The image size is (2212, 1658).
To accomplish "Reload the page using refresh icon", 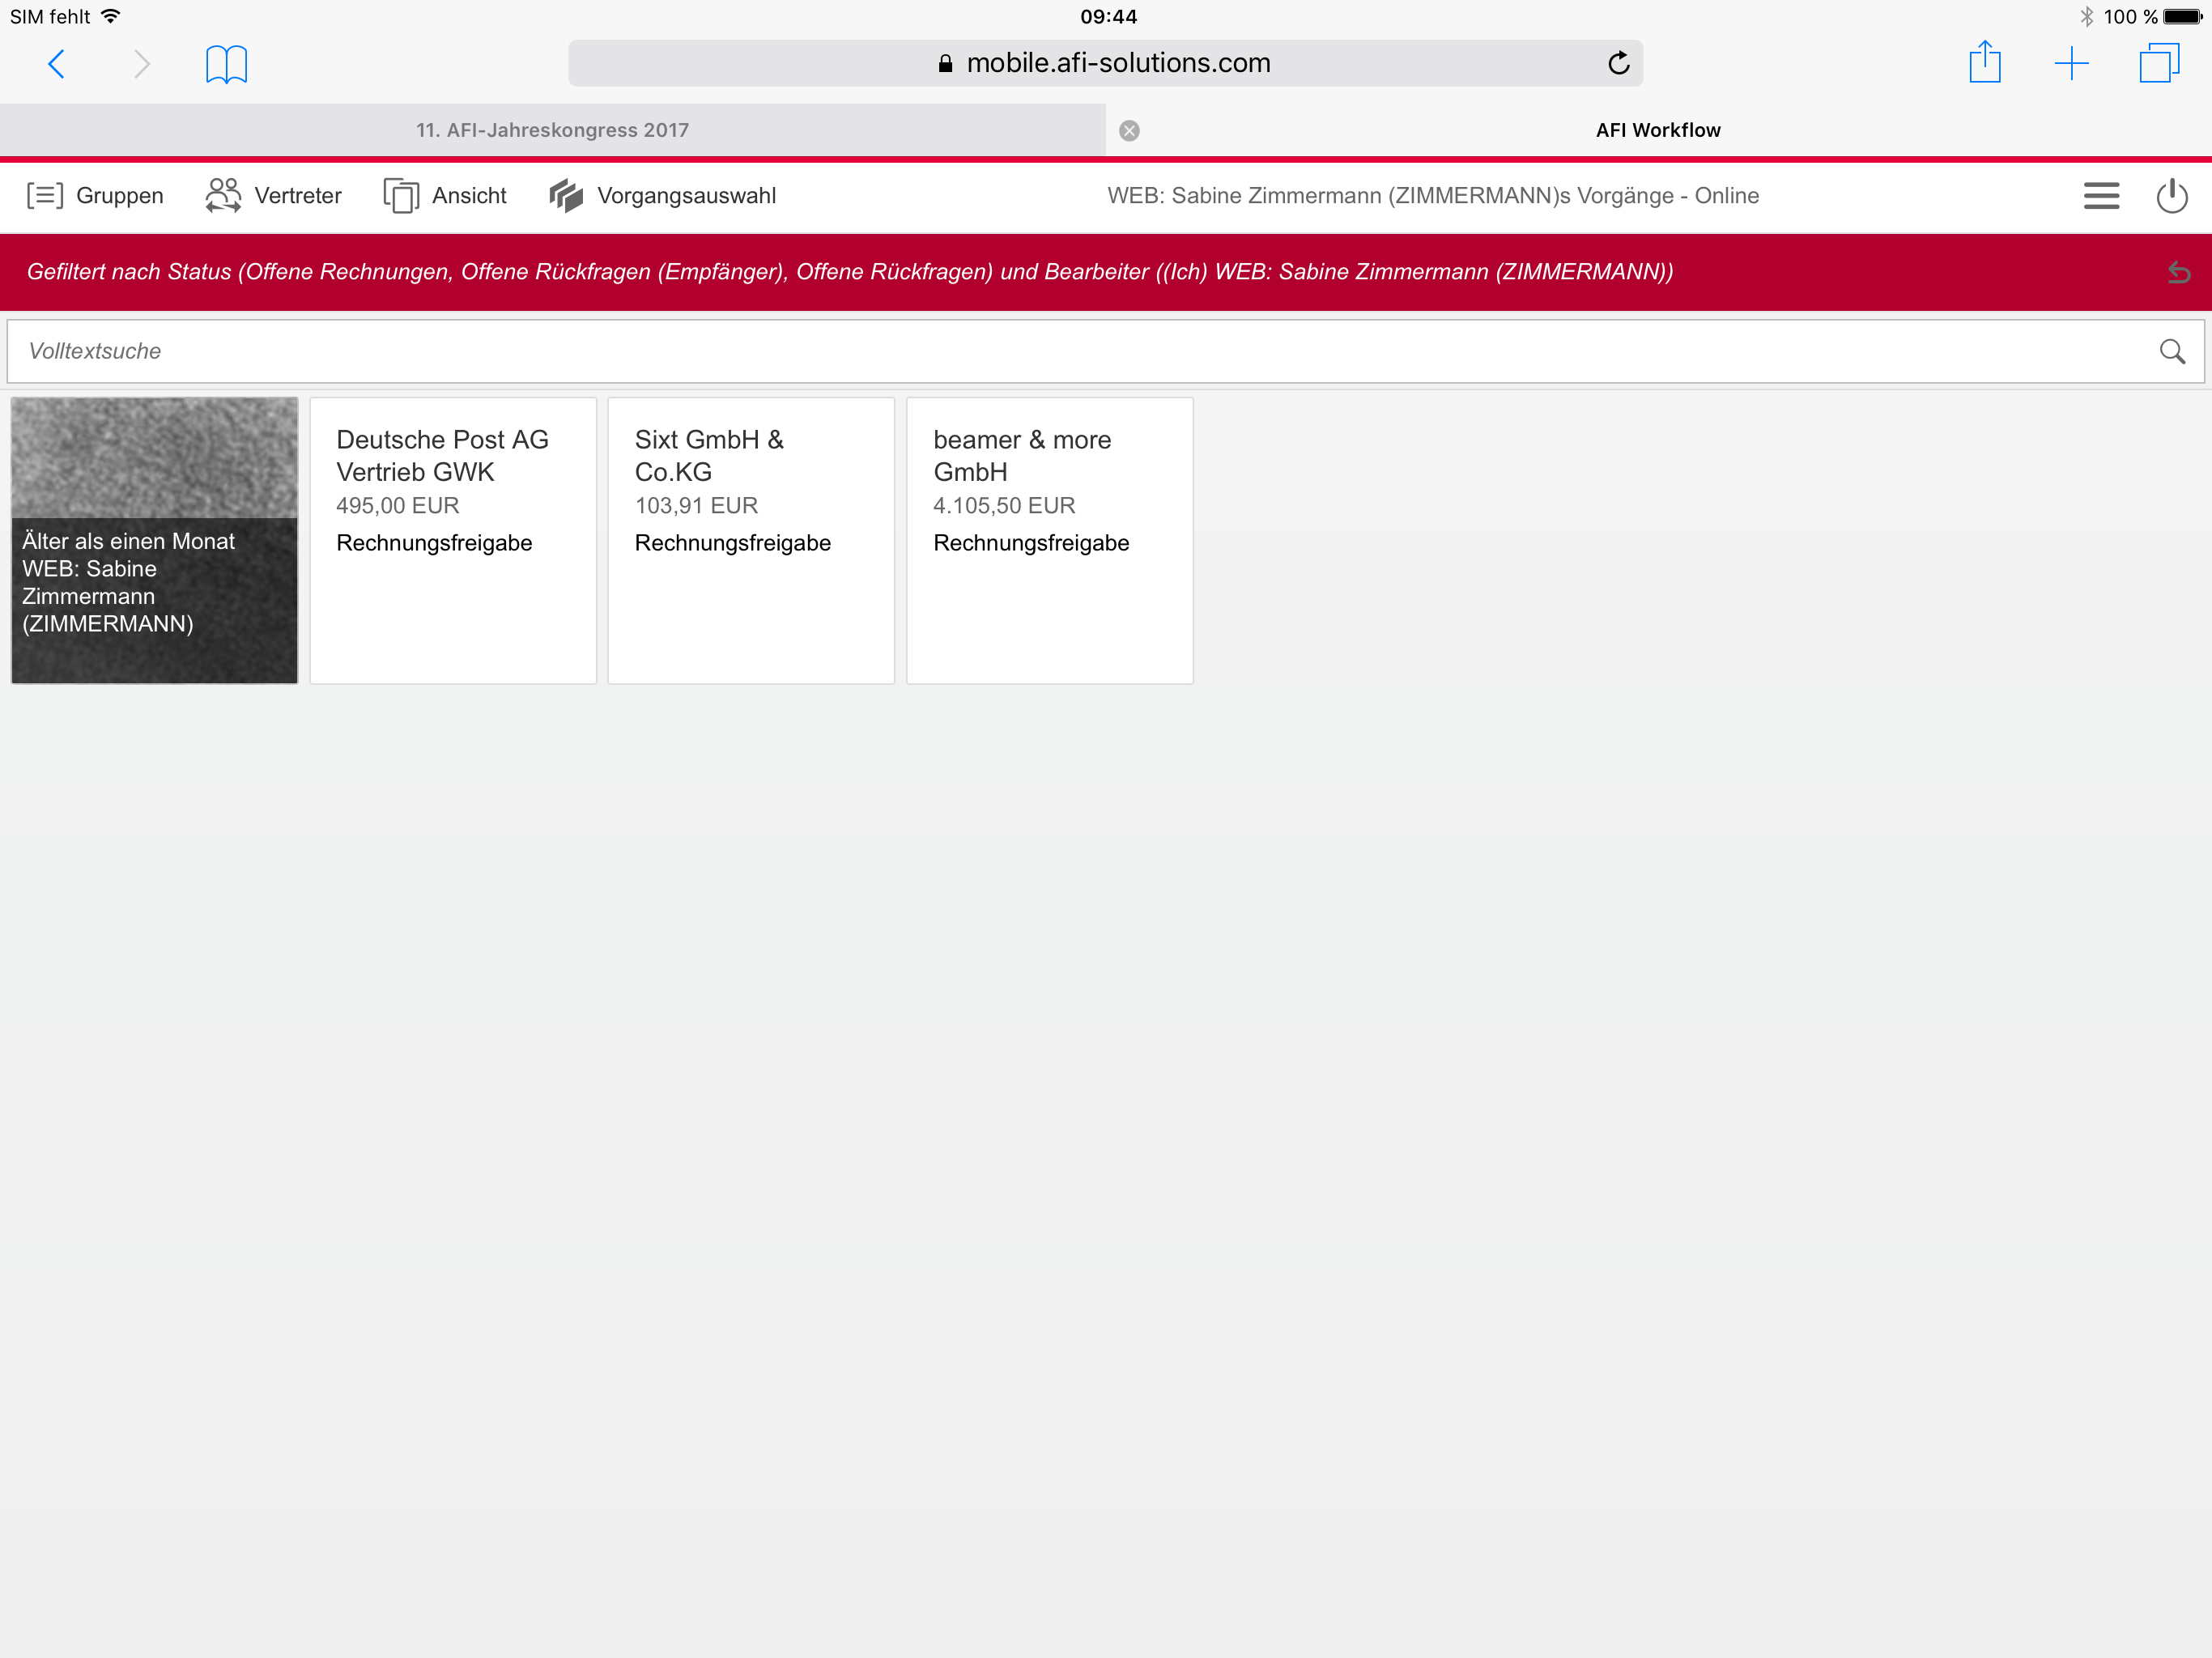I will 1618,64.
